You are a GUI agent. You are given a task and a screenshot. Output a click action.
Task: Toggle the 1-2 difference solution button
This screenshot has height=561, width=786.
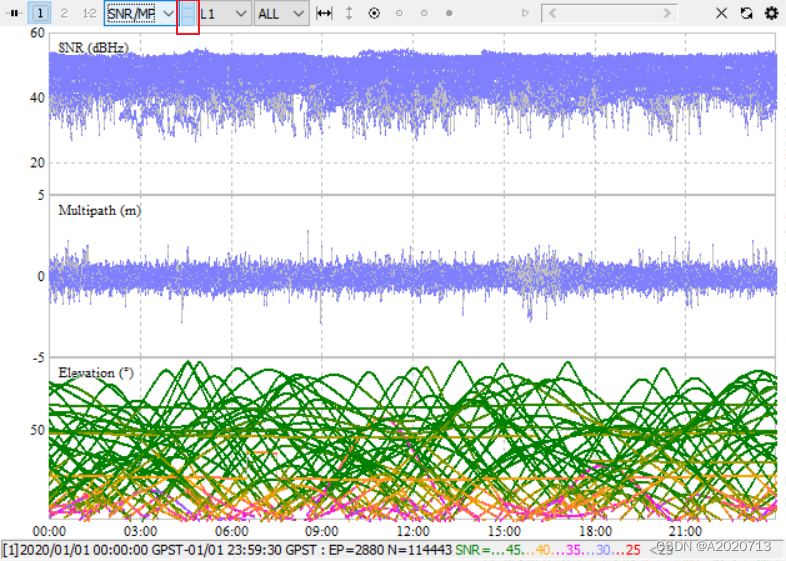[x=89, y=14]
